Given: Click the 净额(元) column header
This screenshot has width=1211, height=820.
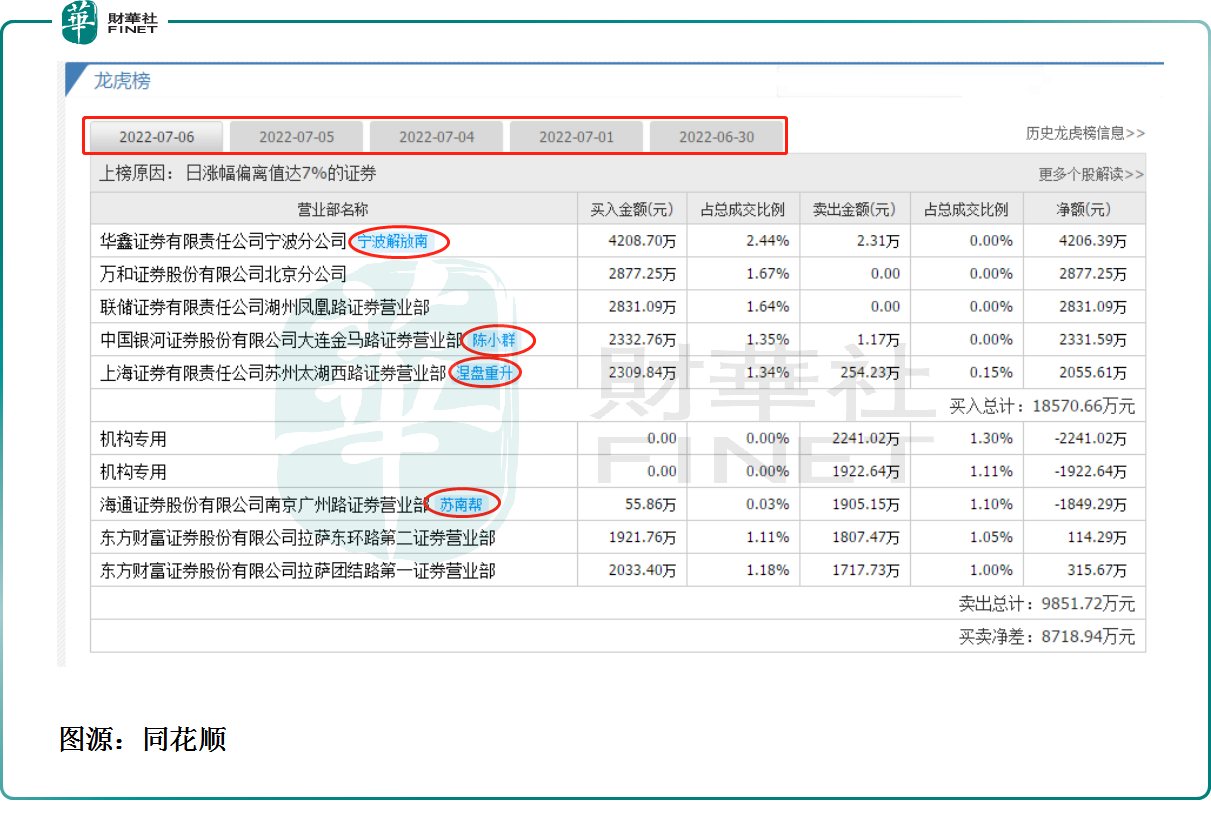Looking at the screenshot, I should point(1083,209).
